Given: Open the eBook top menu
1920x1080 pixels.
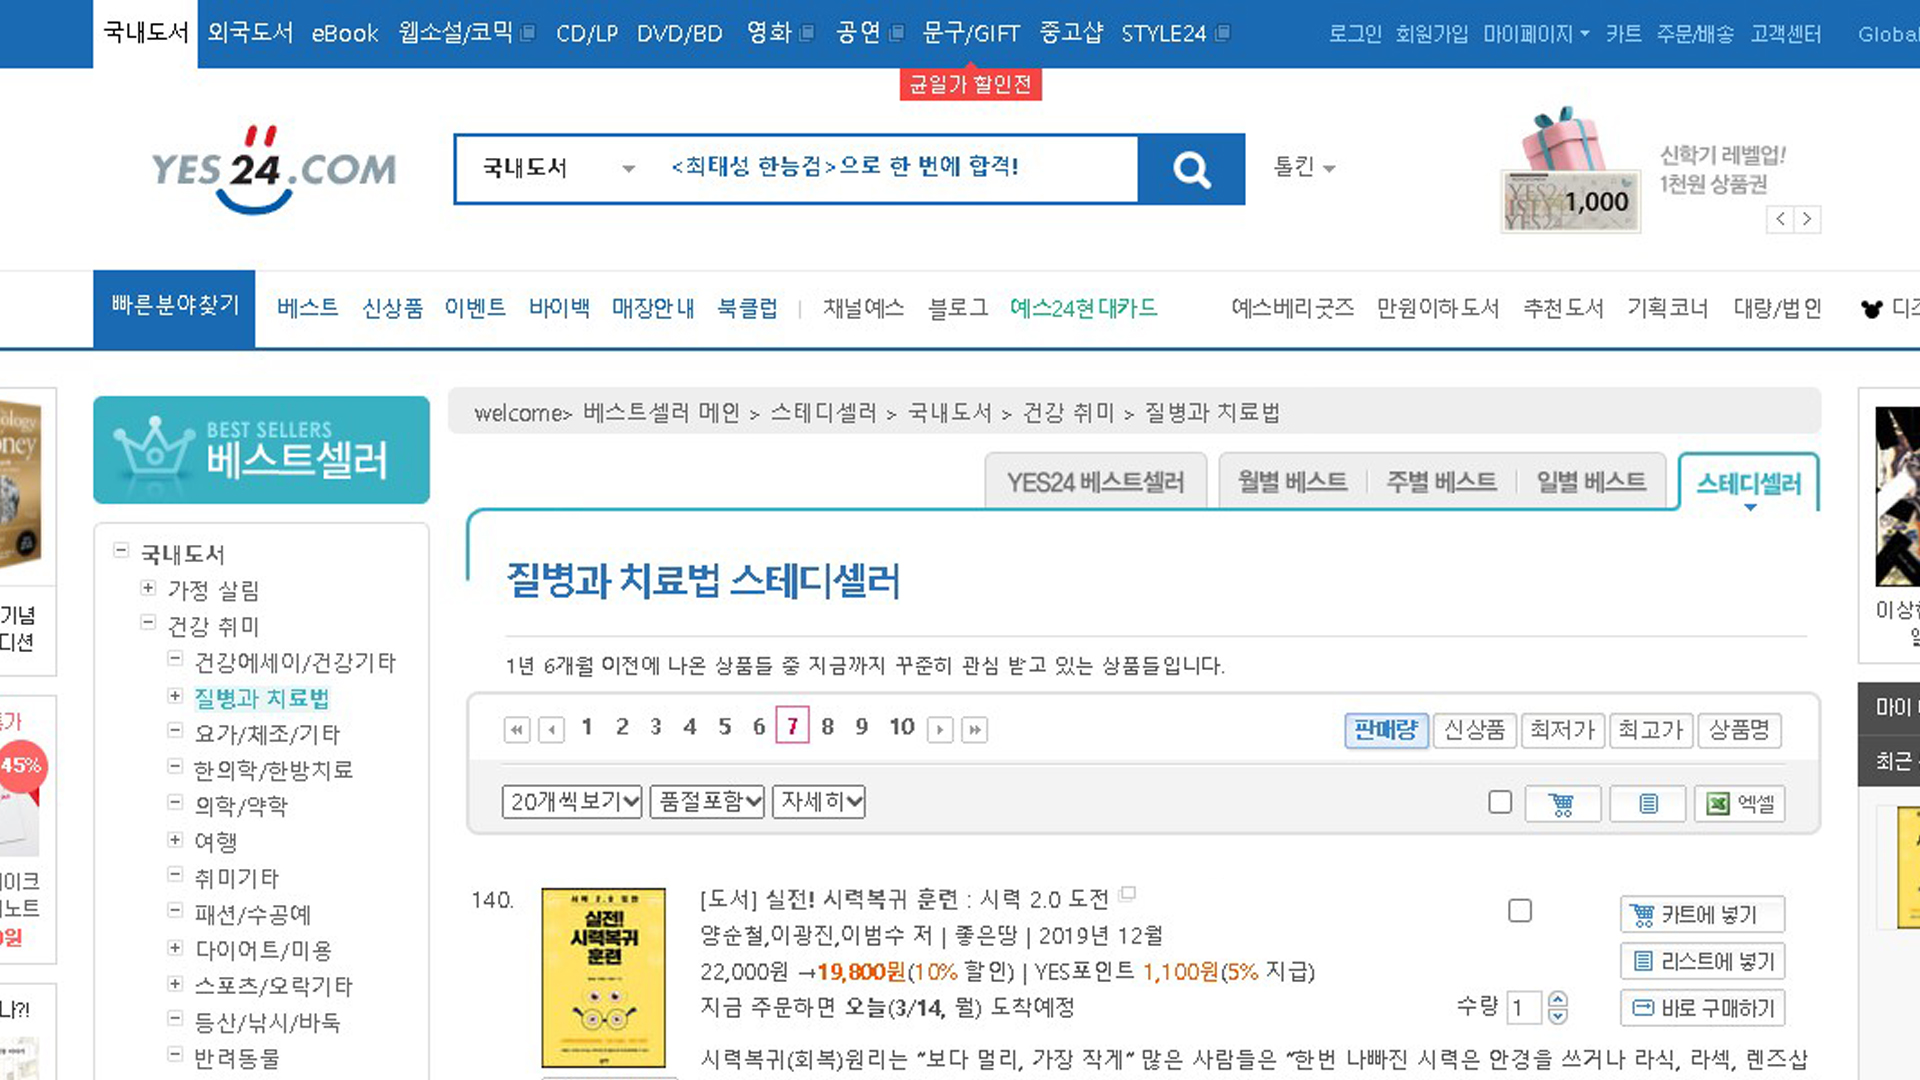Looking at the screenshot, I should pos(345,34).
